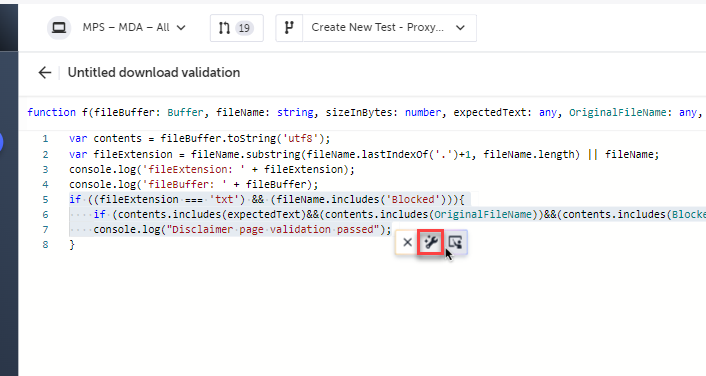706x376 pixels.
Task: Click the Untitled download validation title
Action: pyautogui.click(x=154, y=72)
